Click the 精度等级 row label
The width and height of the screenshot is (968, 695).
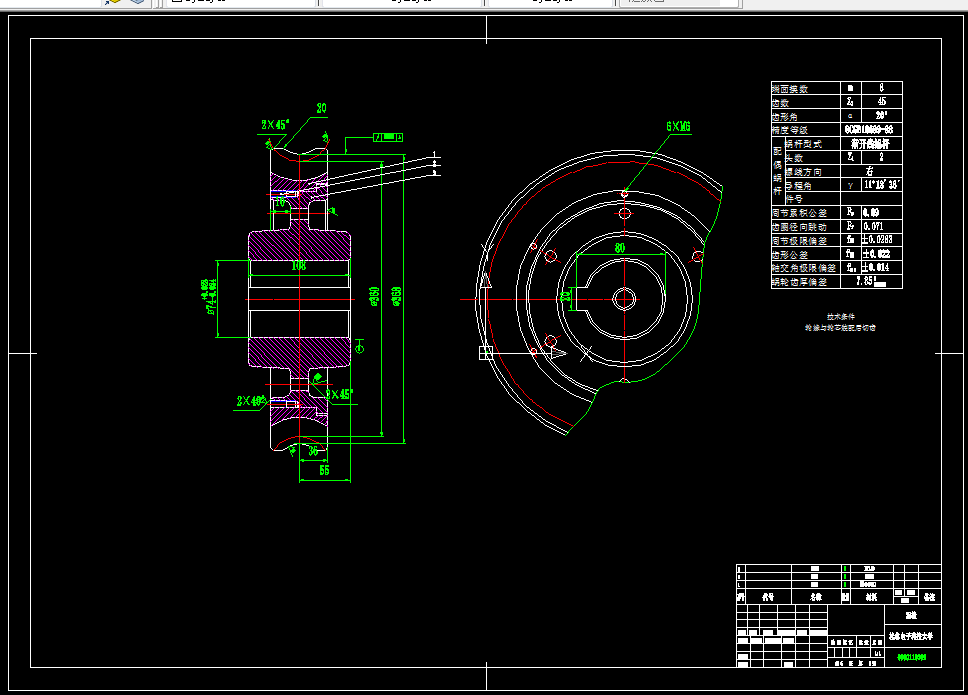point(790,130)
